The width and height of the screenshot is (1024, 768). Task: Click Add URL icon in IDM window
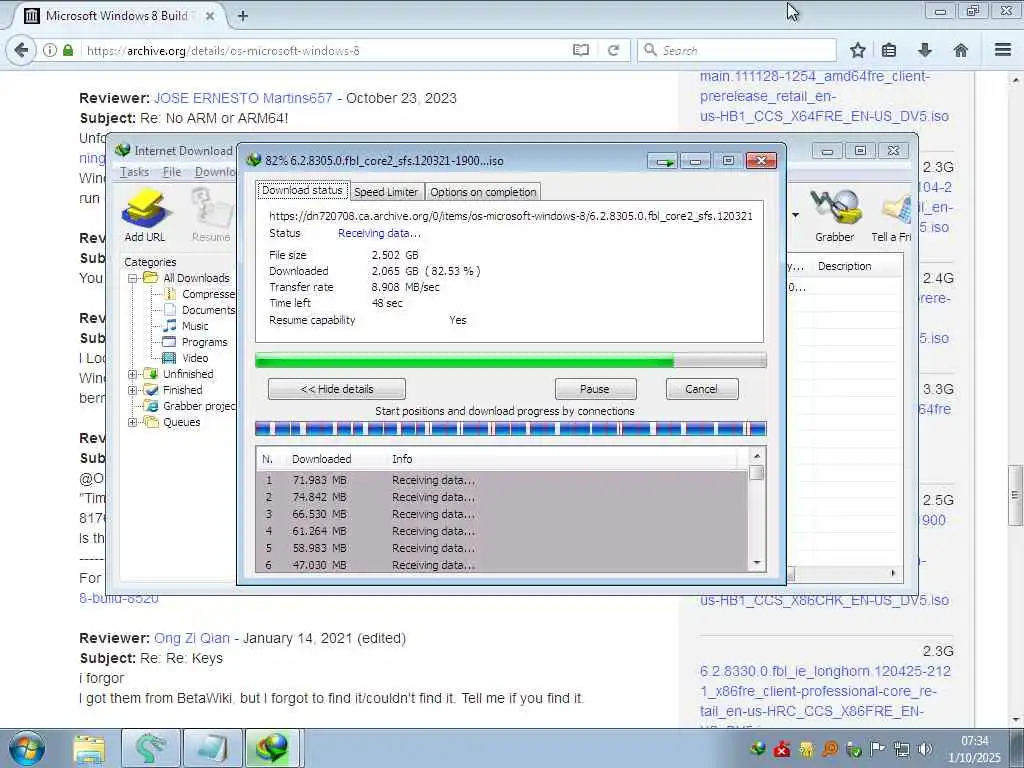click(x=145, y=216)
